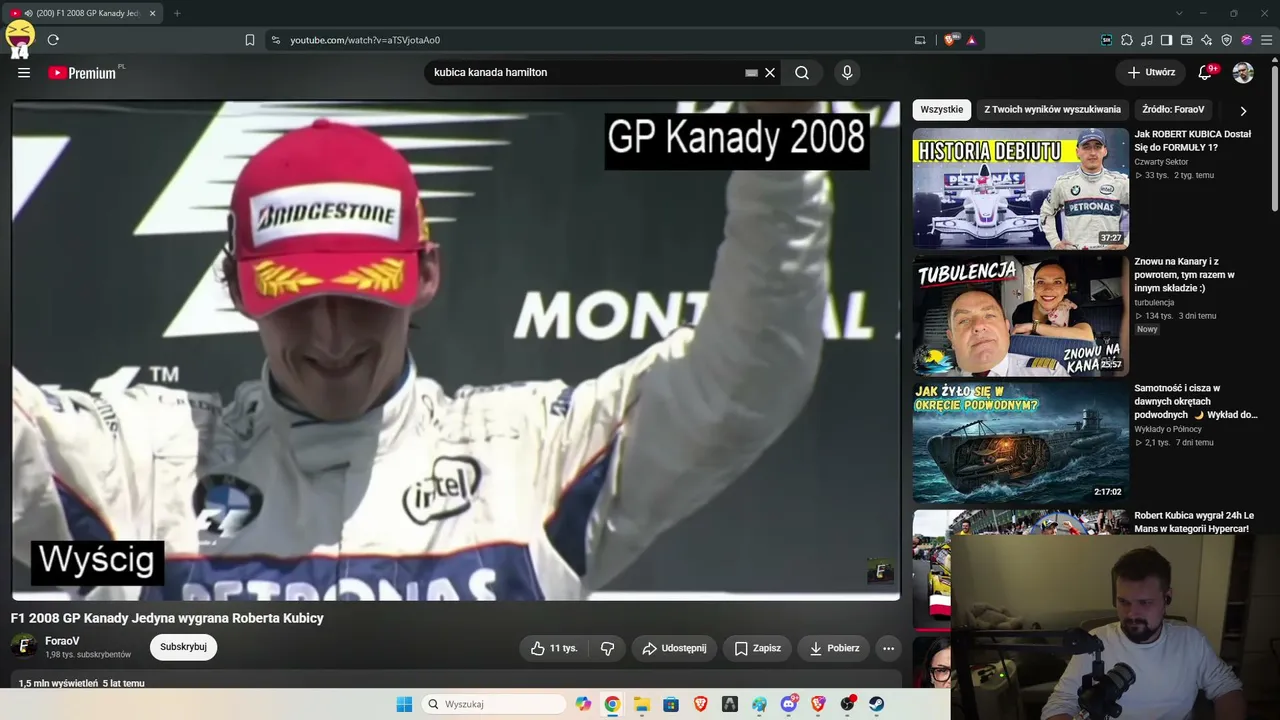Open the Windows Start menu
This screenshot has height=720, width=1280.
point(404,704)
